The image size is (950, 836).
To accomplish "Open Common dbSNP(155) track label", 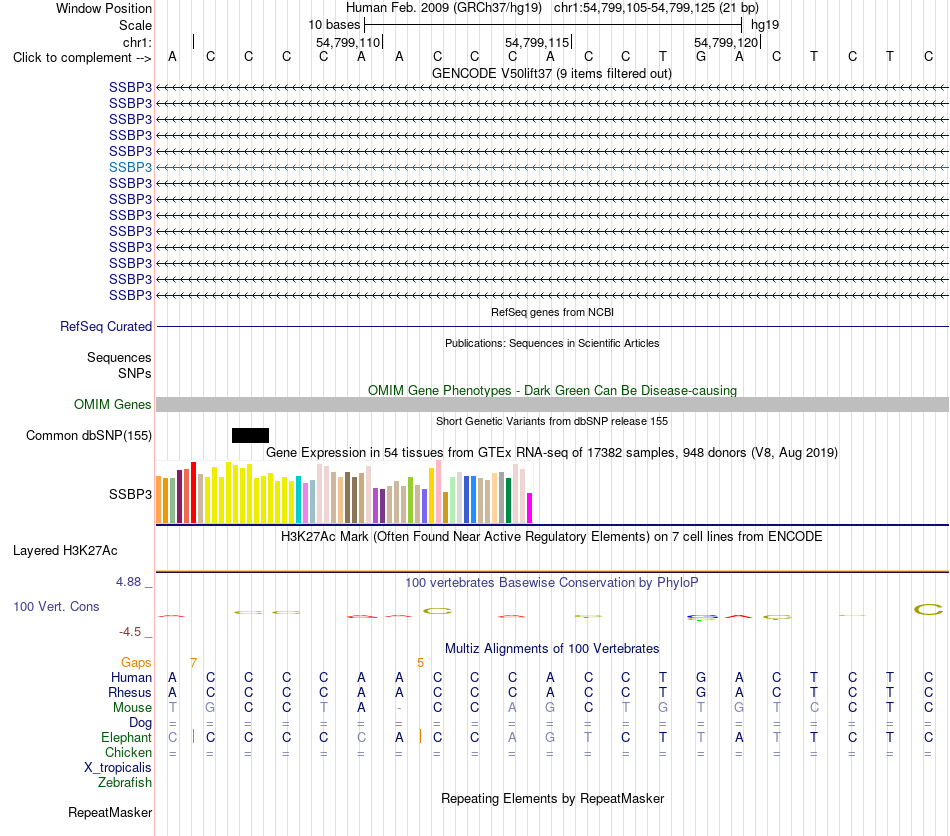I will (x=89, y=436).
